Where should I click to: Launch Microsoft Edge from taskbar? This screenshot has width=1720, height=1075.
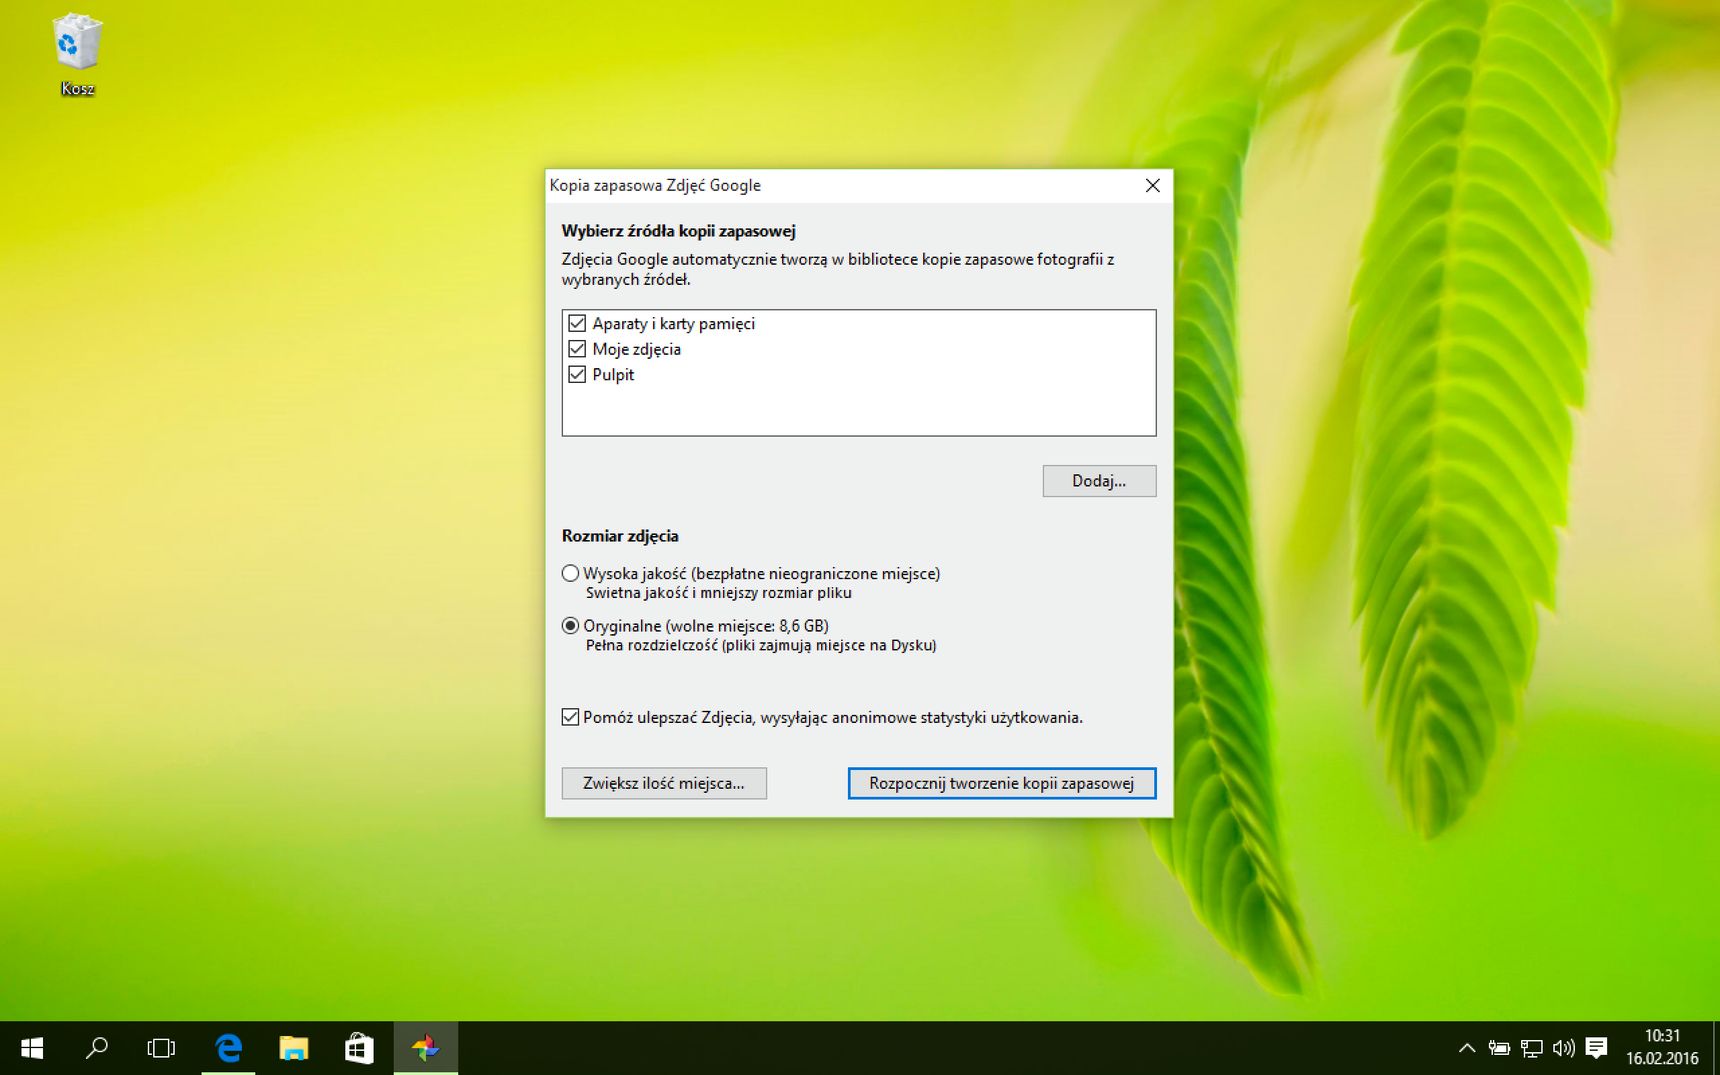(228, 1048)
